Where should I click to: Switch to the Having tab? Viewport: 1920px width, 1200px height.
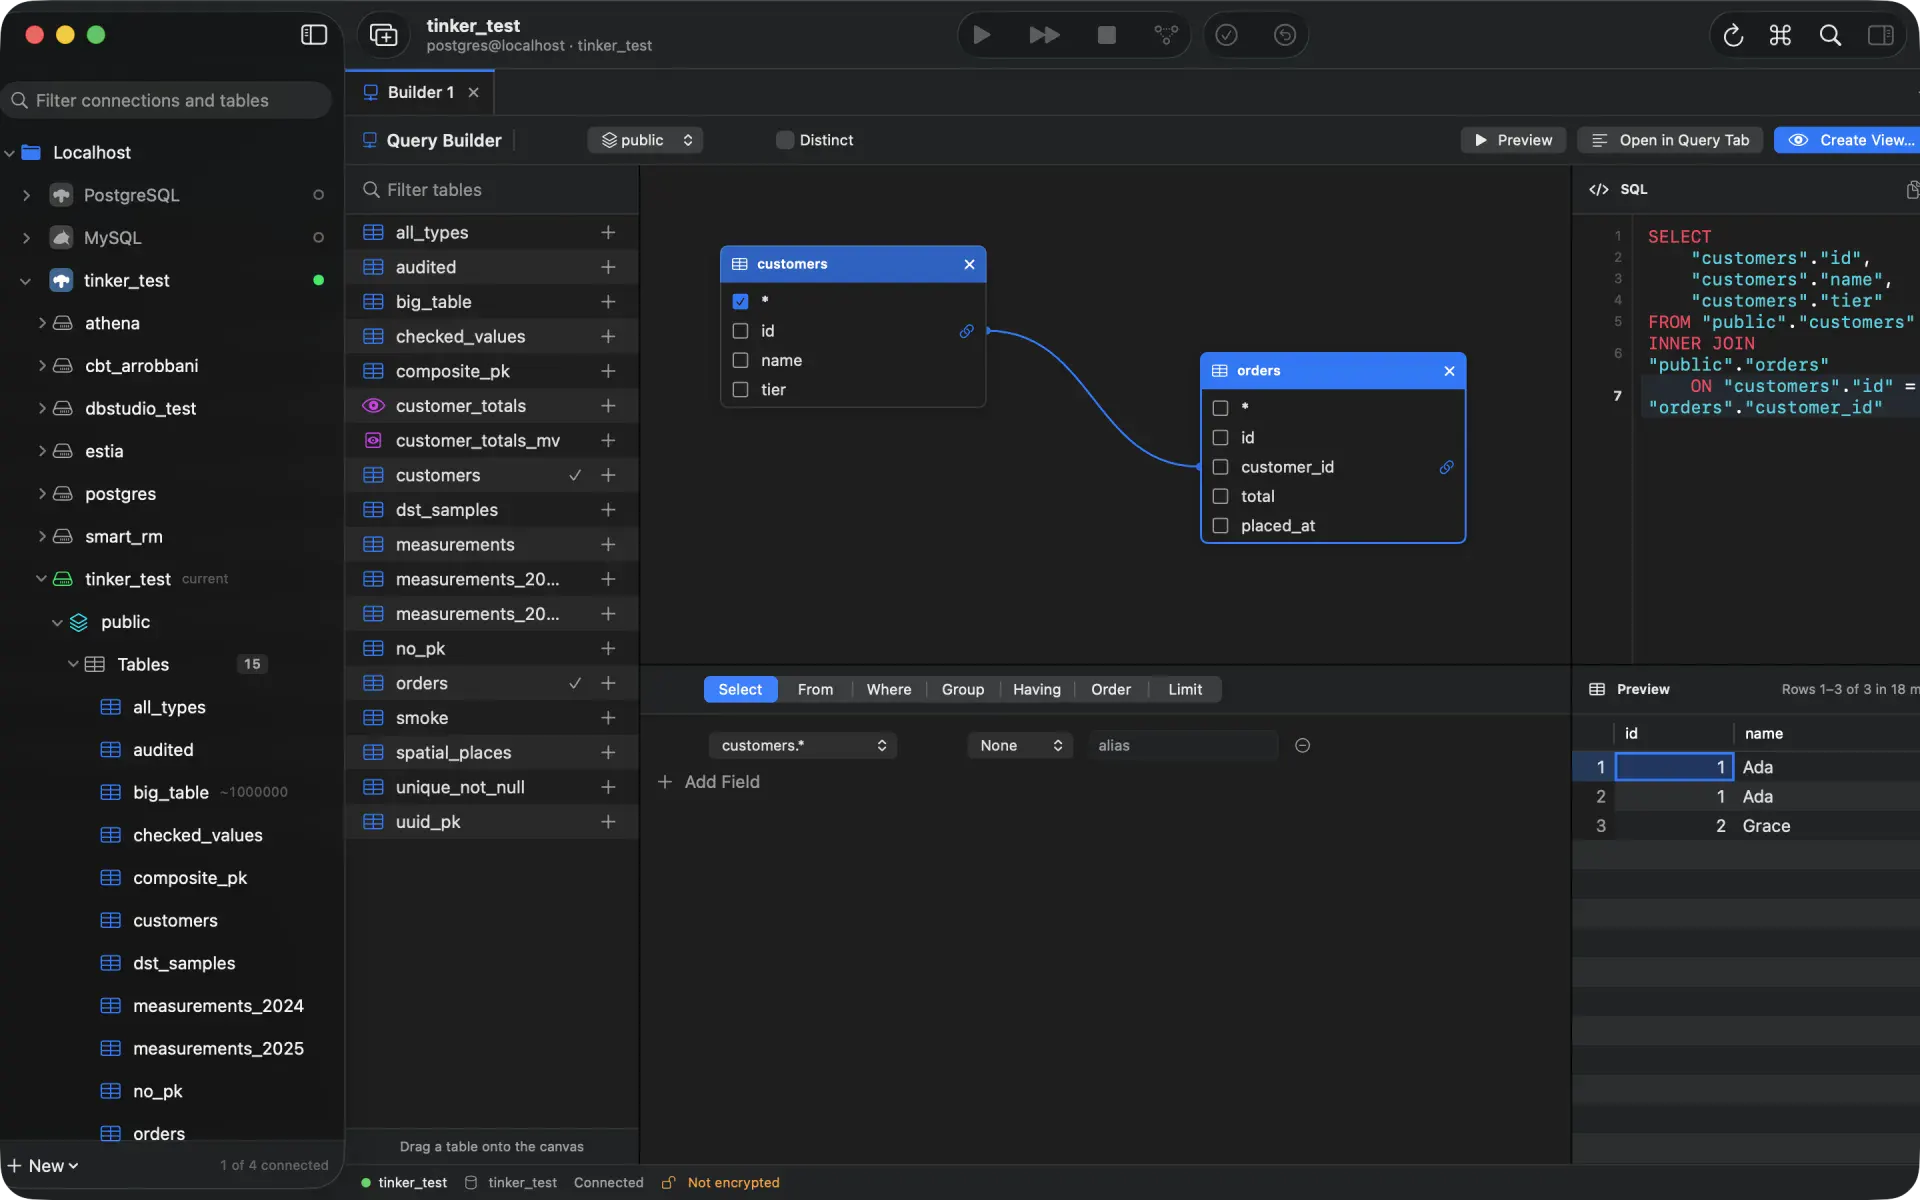[x=1037, y=689]
